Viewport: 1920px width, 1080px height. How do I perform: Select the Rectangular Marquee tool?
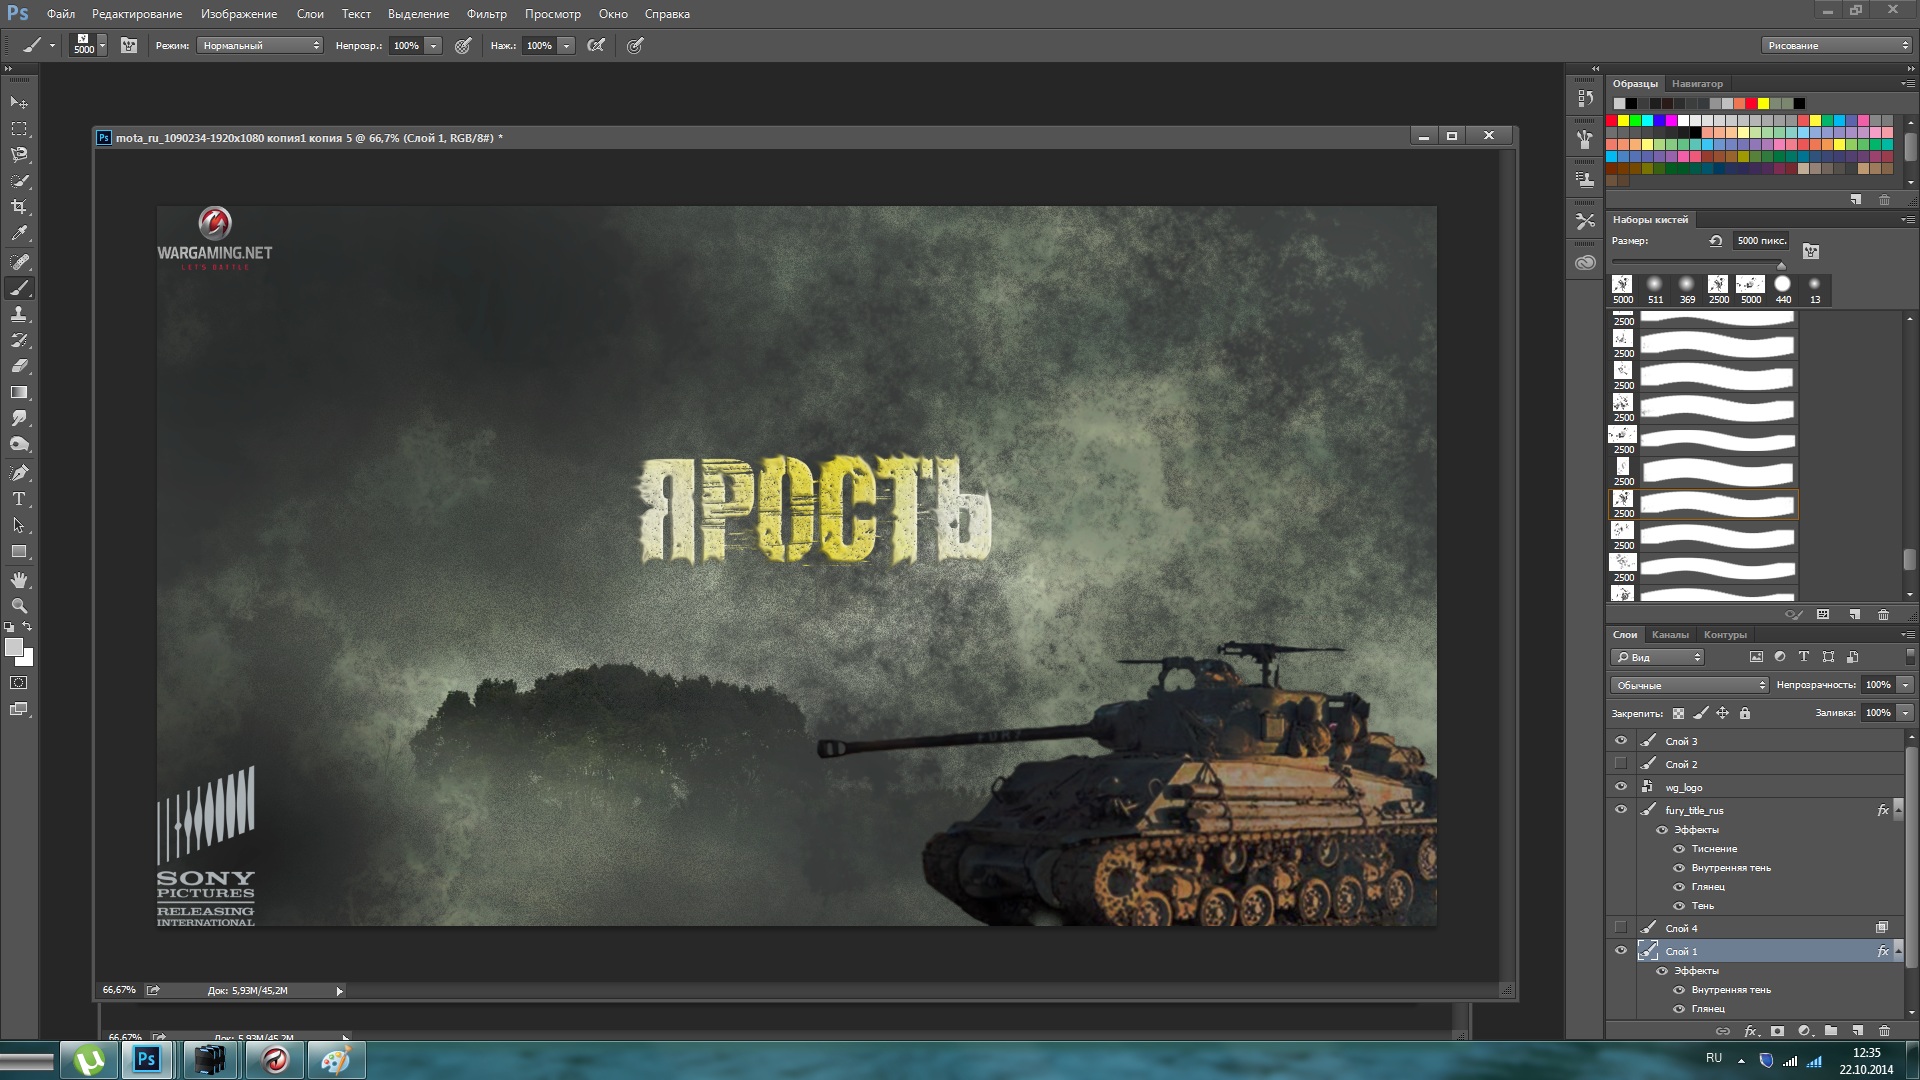19,129
